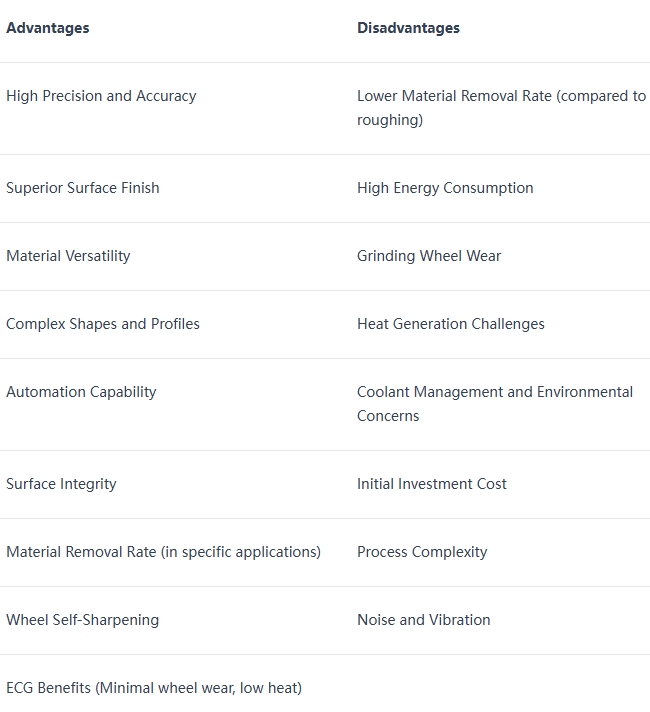Click the Disadvantages column header
The width and height of the screenshot is (650, 712).
point(408,28)
